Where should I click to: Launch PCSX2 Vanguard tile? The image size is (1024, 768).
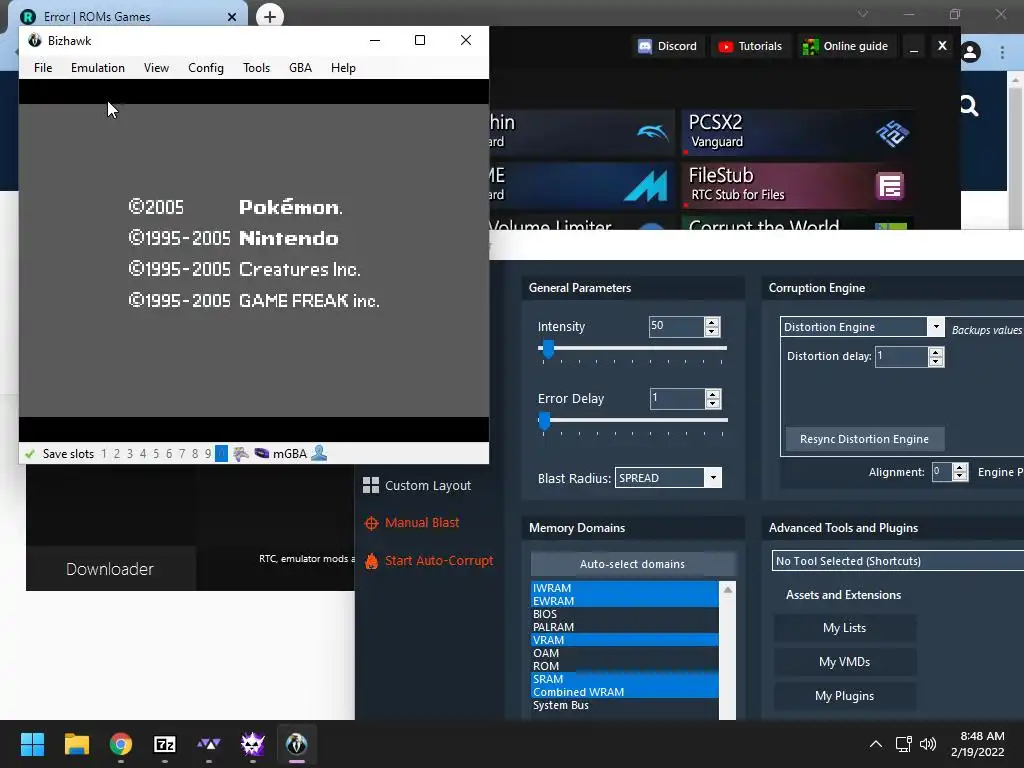(x=797, y=133)
